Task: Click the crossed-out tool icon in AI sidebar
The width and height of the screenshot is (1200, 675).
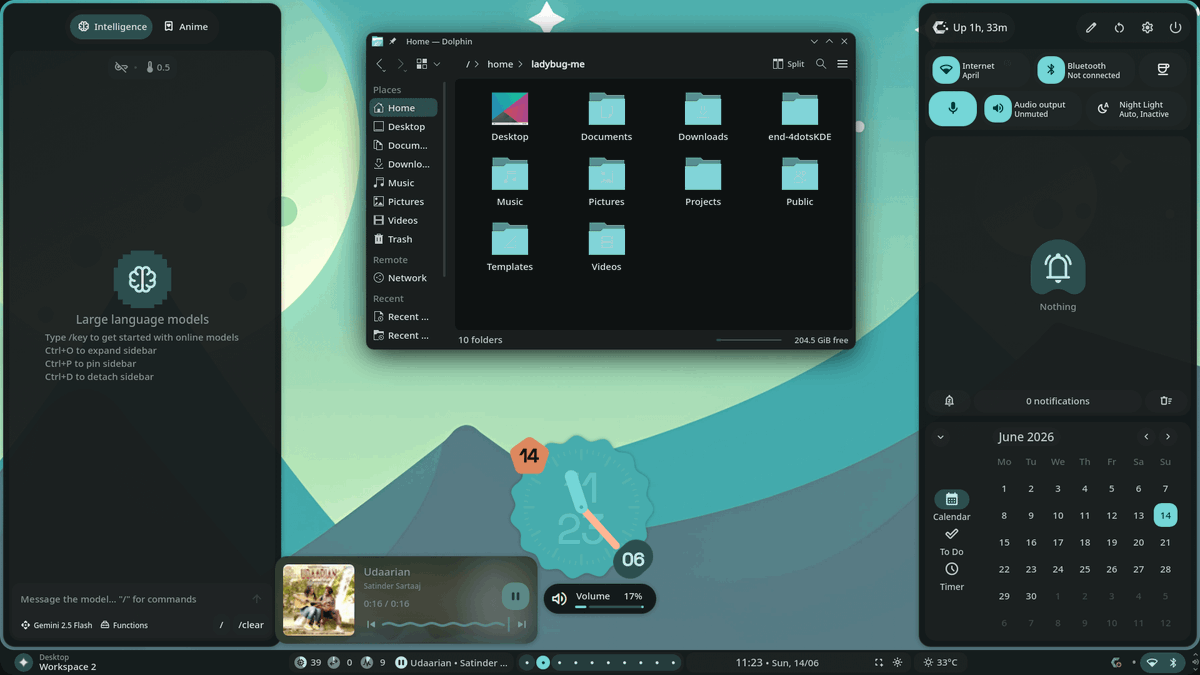Action: (121, 67)
